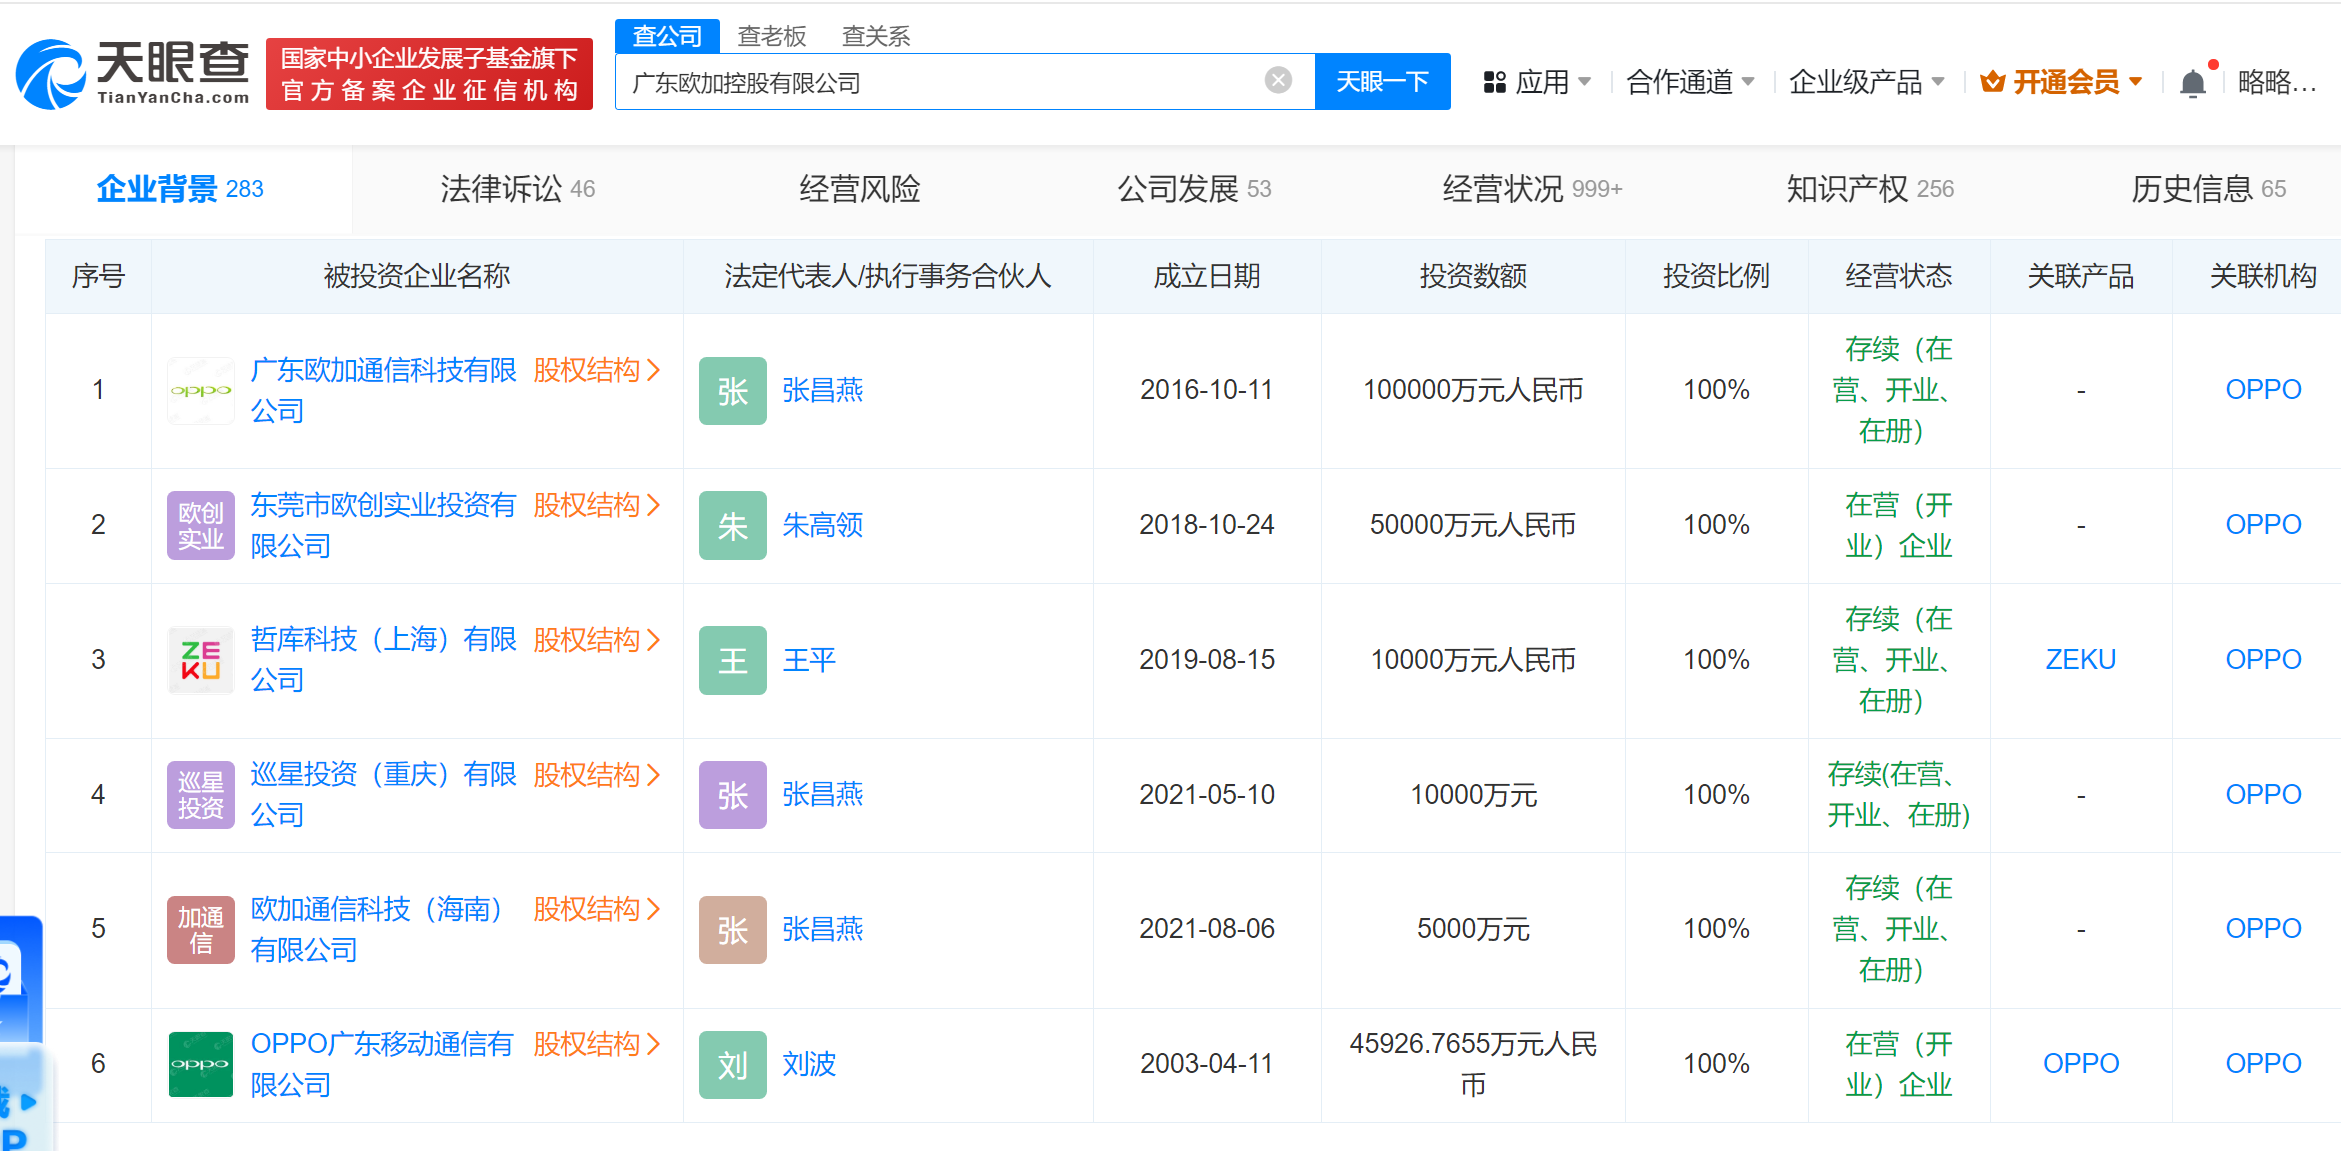
Task: Click the TianYanCha logo
Action: click(132, 74)
